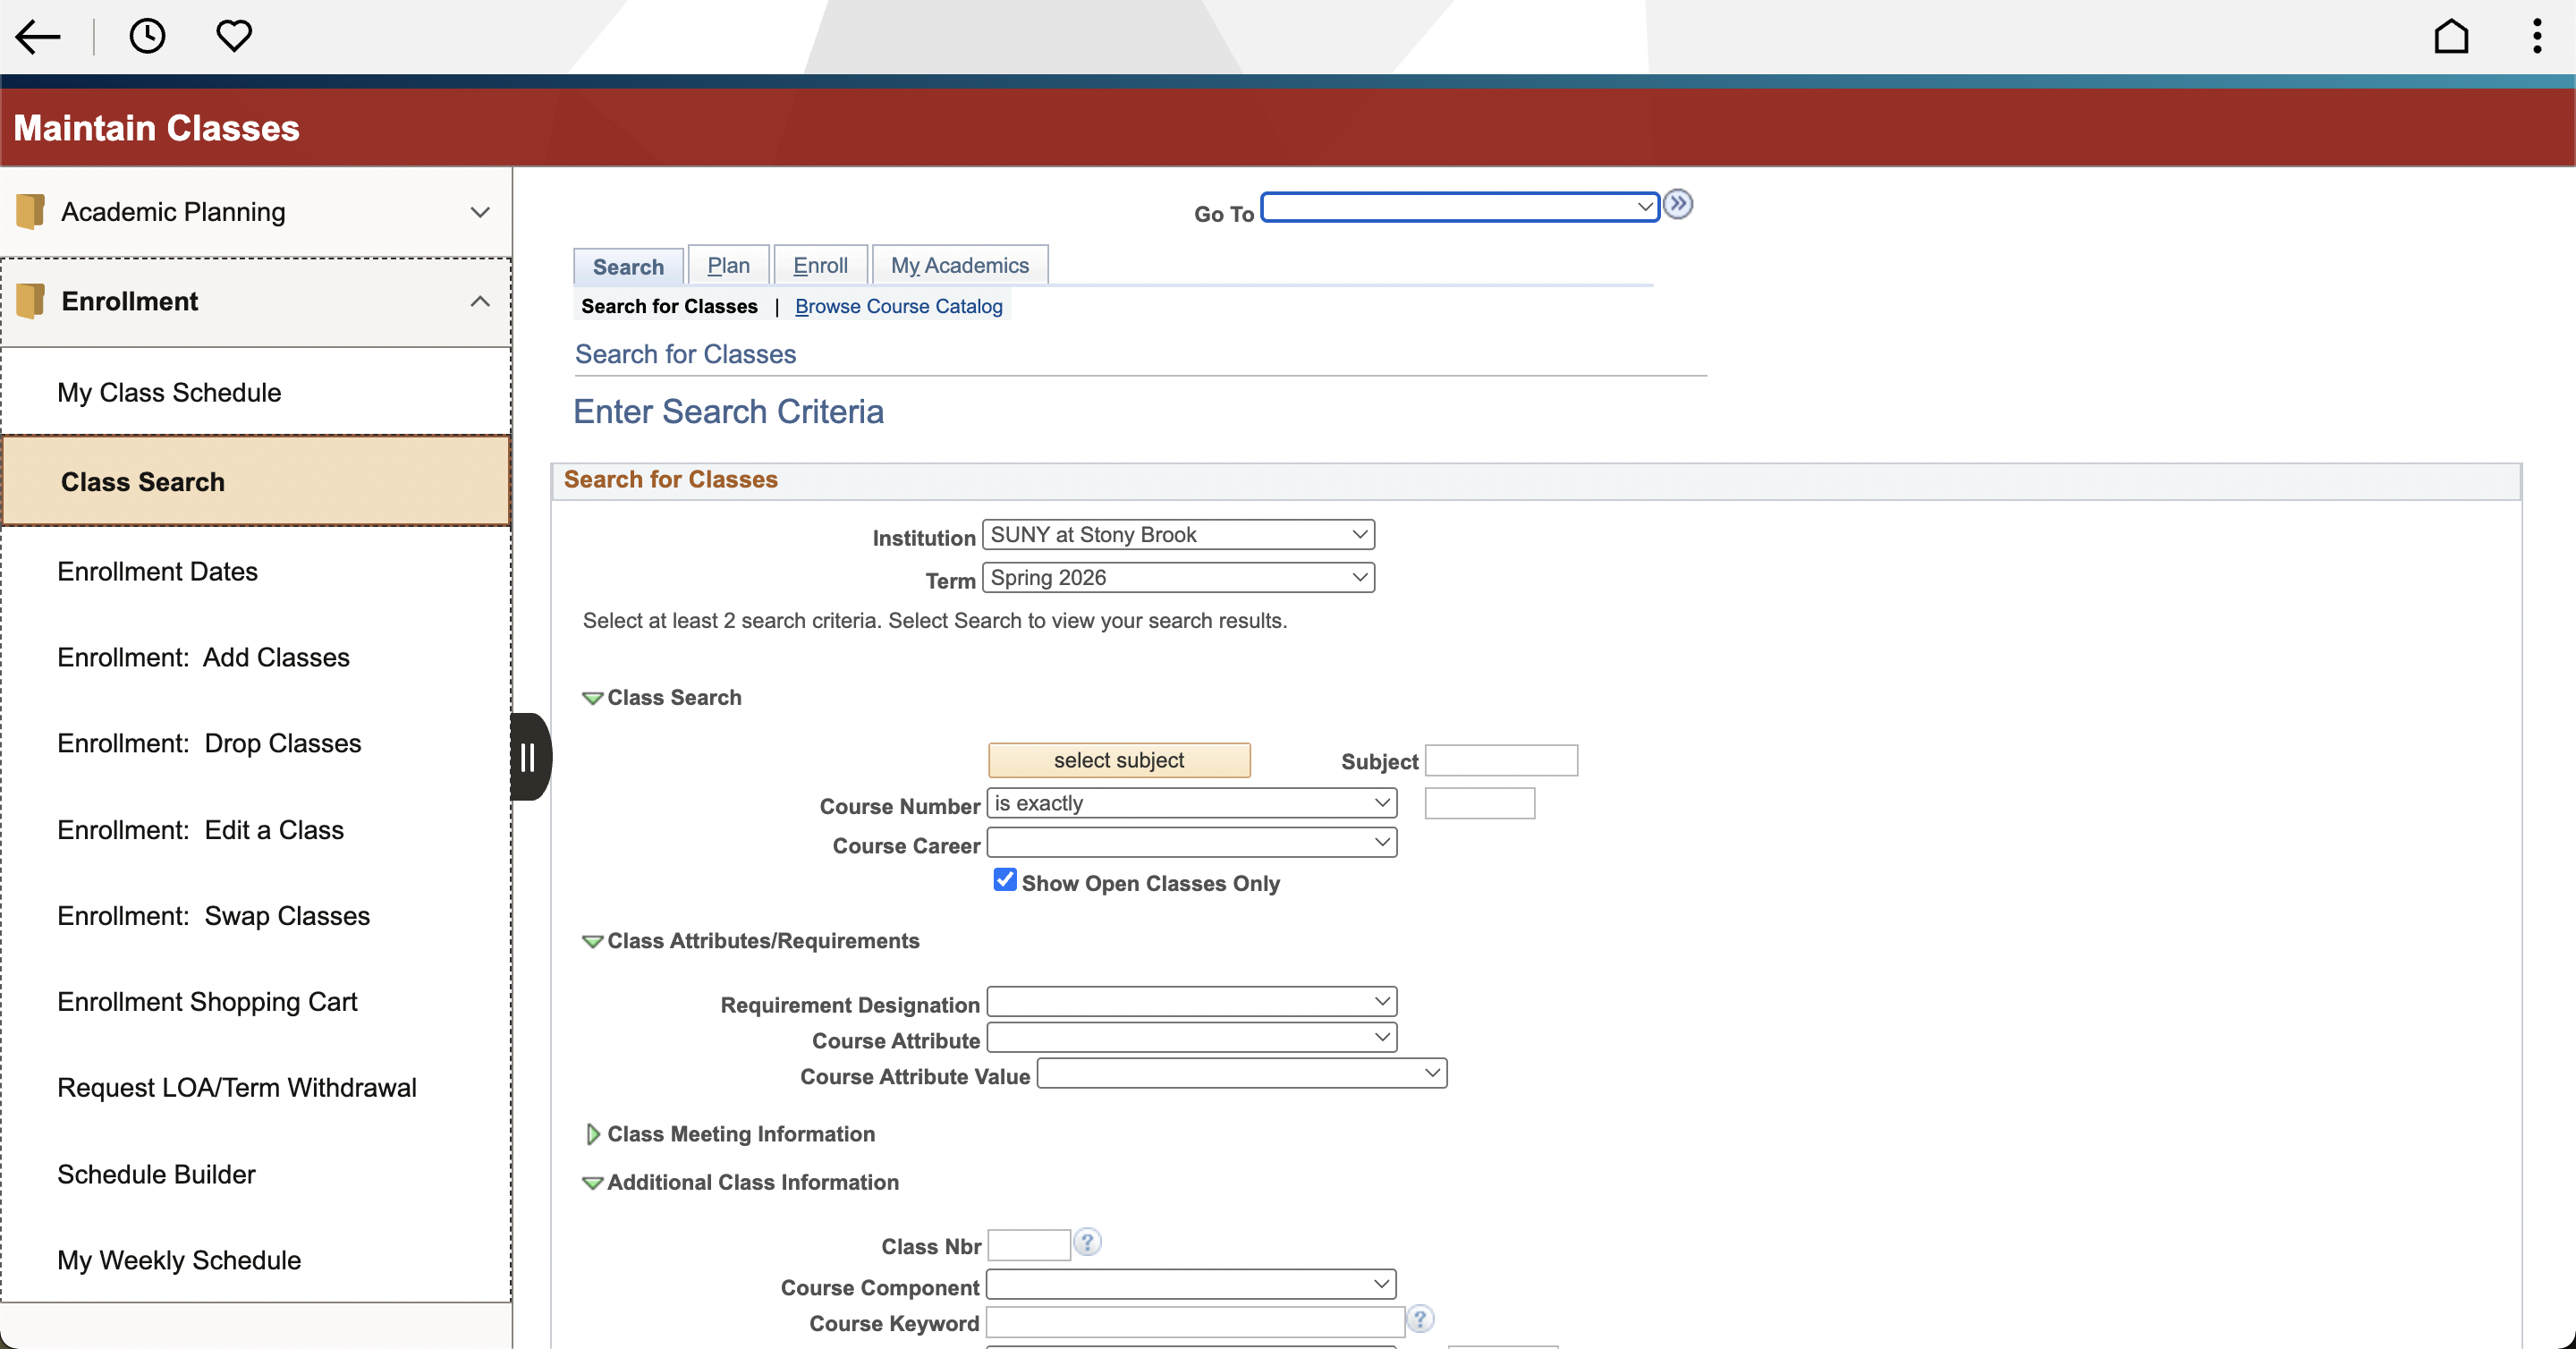This screenshot has width=2576, height=1349.
Task: Click the select subject button
Action: (x=1119, y=761)
